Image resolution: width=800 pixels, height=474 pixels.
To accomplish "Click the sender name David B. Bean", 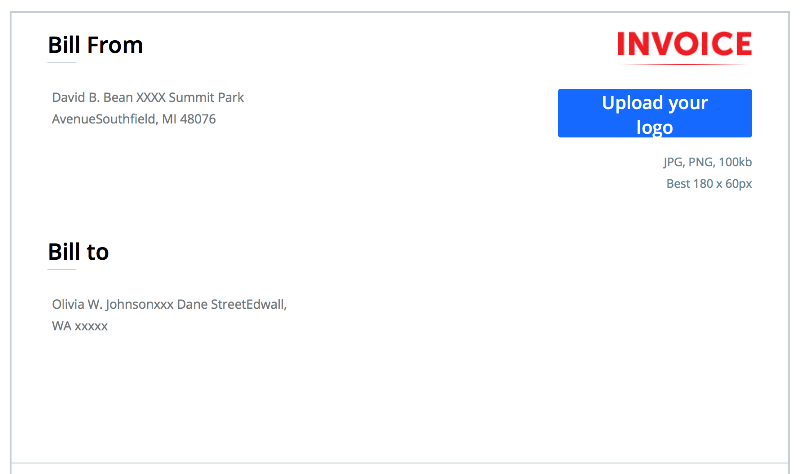I will [x=90, y=98].
